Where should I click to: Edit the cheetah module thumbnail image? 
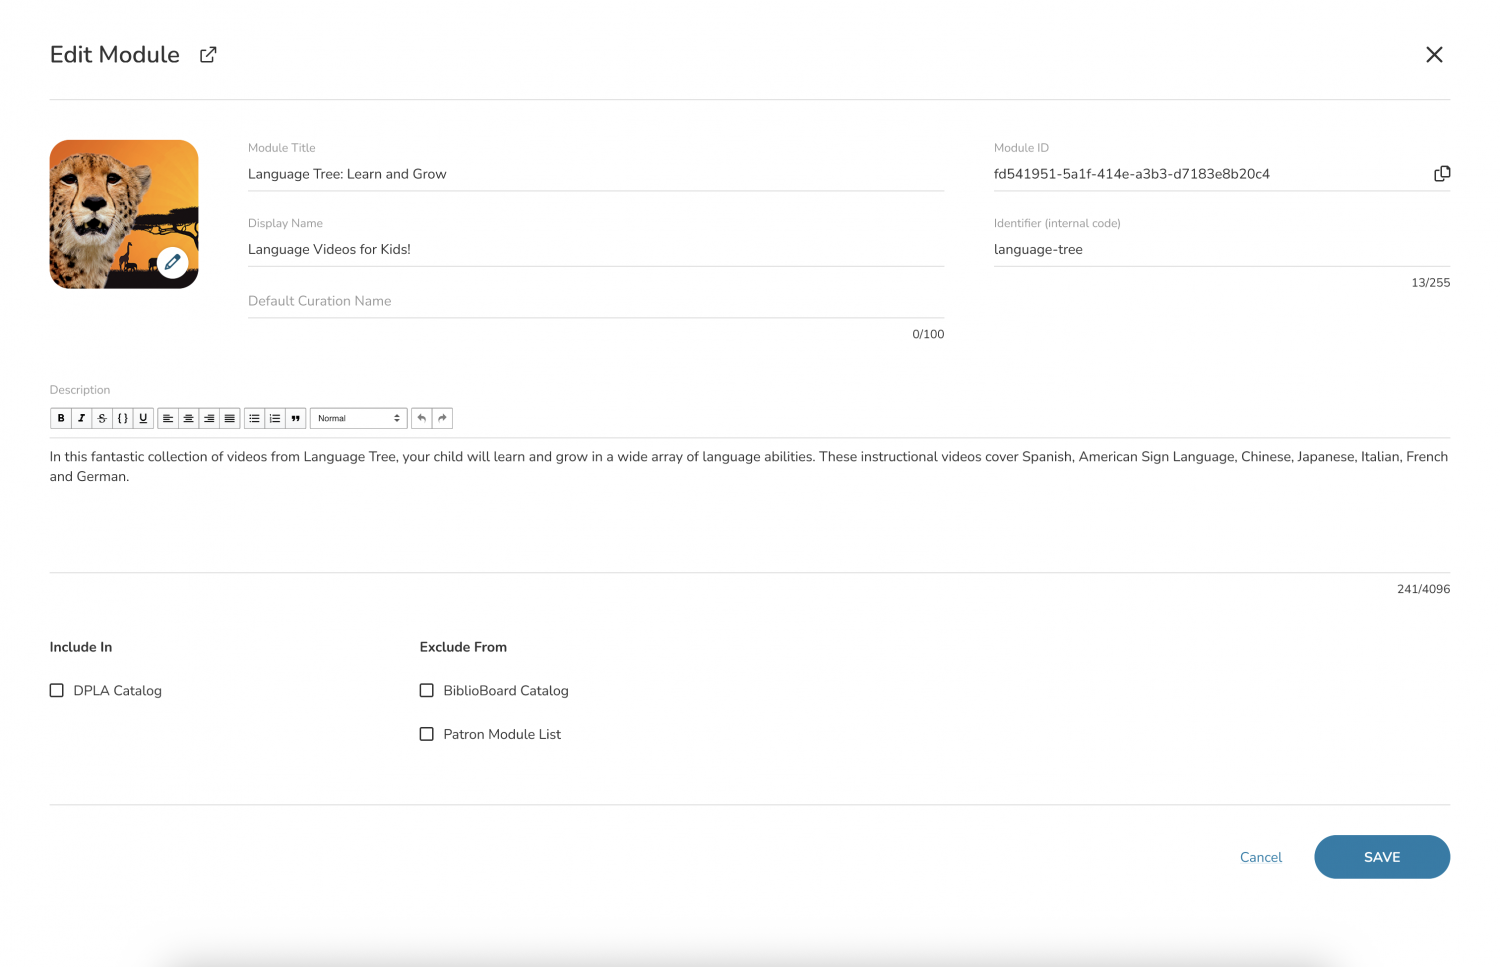click(173, 262)
